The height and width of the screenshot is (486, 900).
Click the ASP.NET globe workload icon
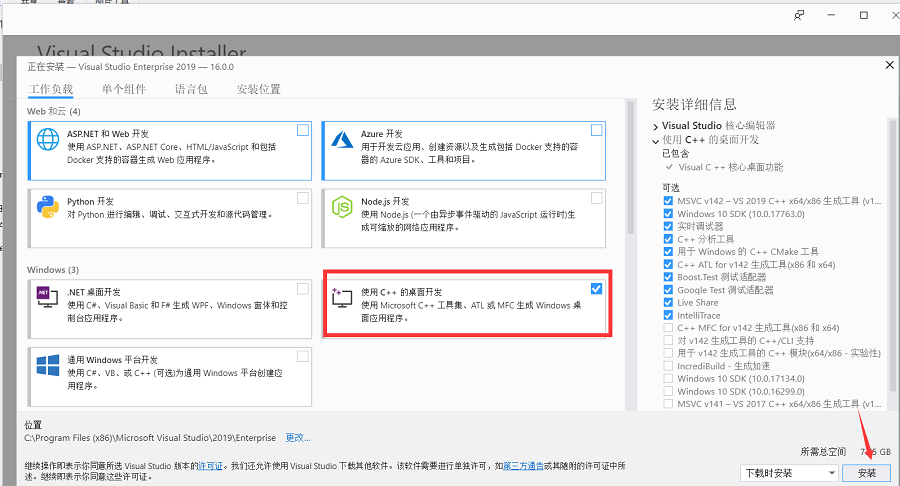point(47,141)
